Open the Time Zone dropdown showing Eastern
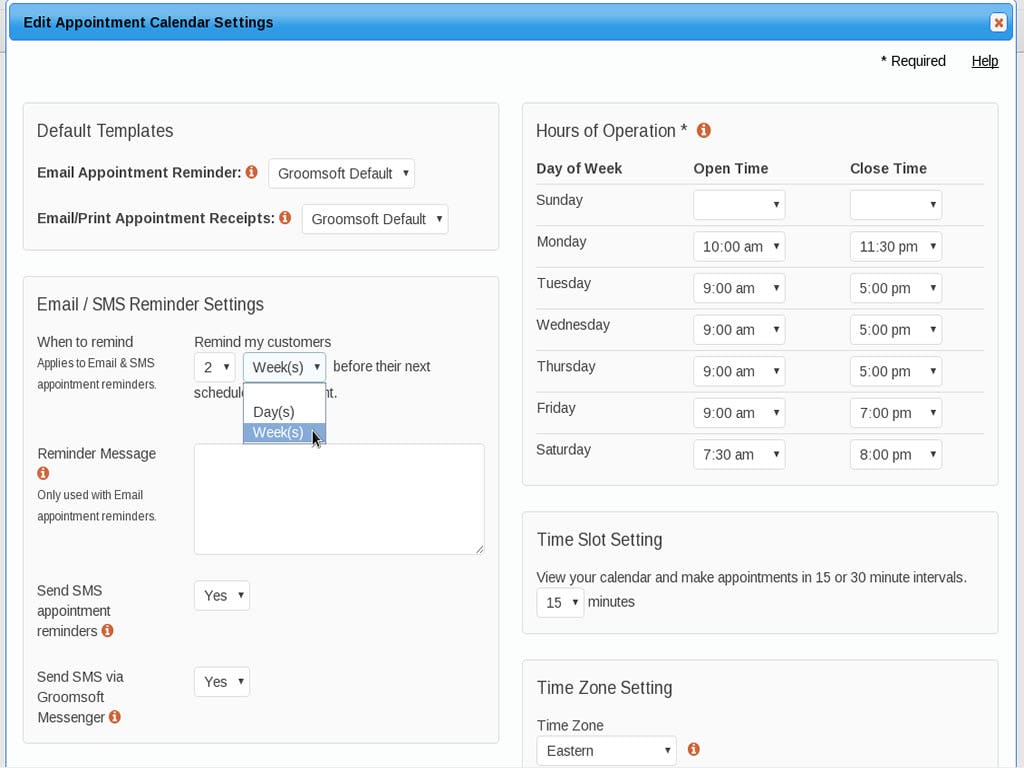This screenshot has height=768, width=1024. [x=605, y=750]
